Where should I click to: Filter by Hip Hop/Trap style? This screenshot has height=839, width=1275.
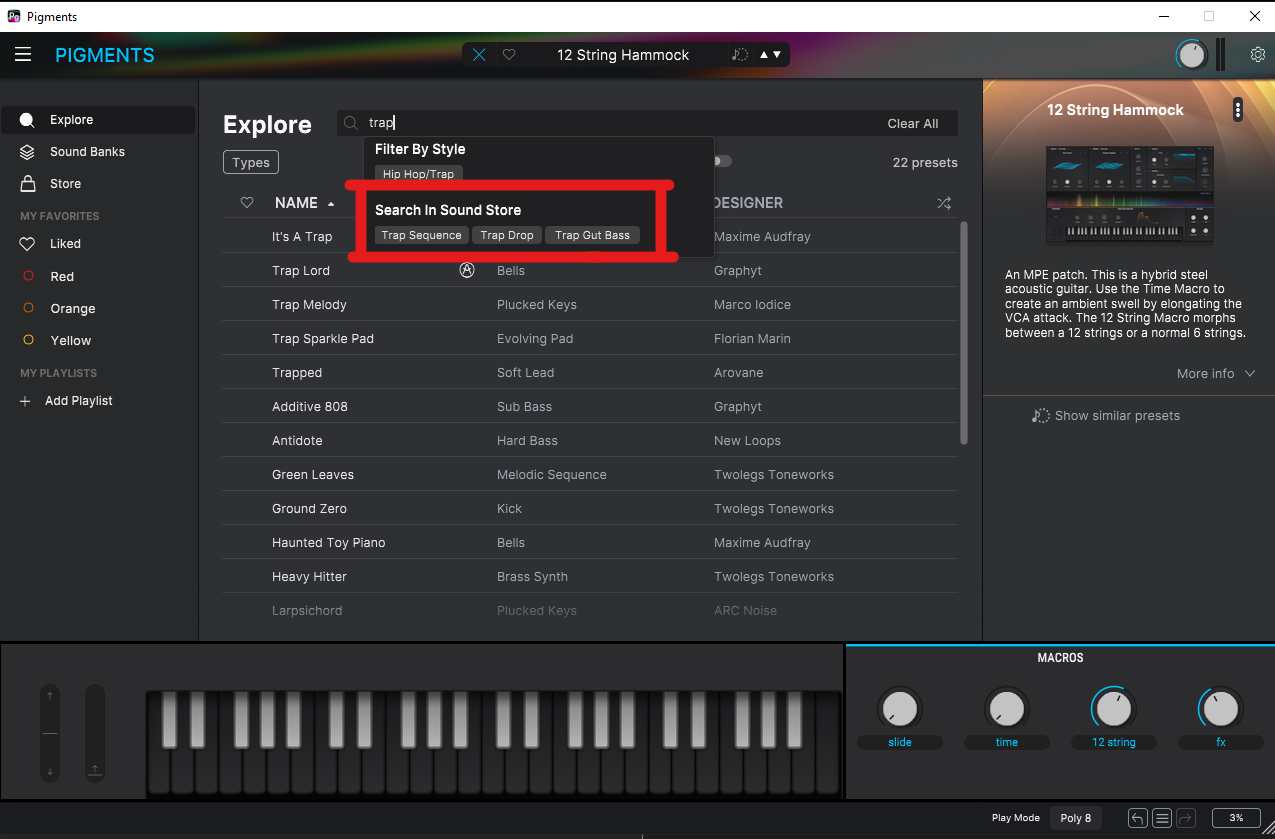pos(418,174)
